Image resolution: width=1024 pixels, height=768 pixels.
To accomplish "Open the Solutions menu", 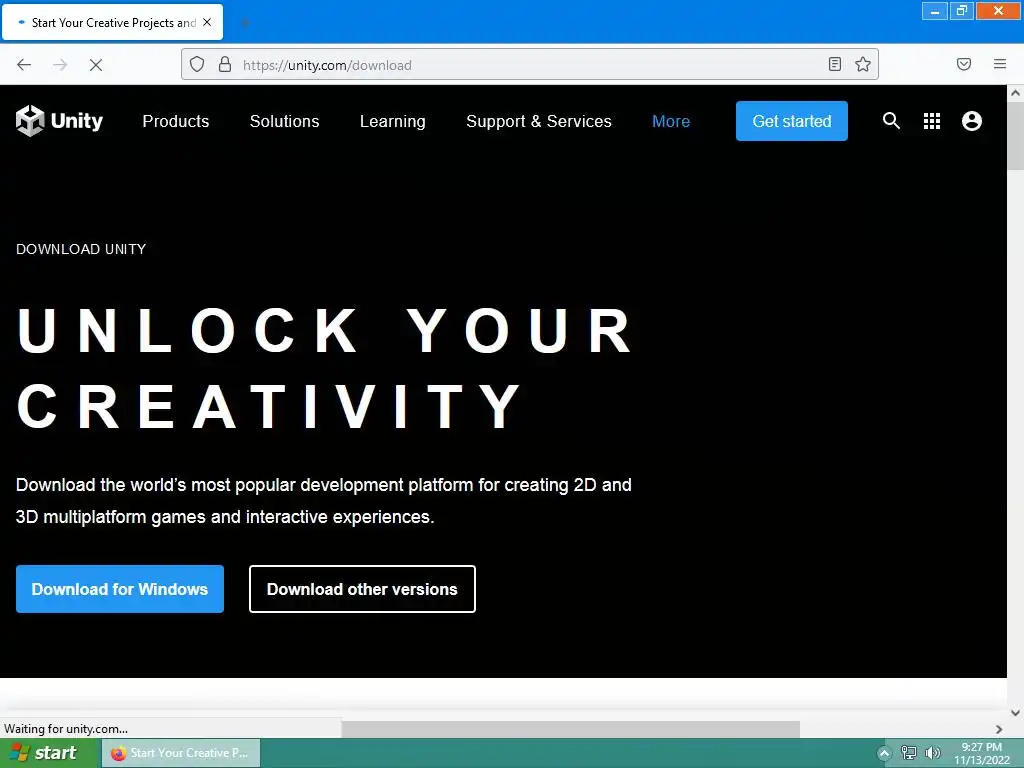I will (284, 121).
